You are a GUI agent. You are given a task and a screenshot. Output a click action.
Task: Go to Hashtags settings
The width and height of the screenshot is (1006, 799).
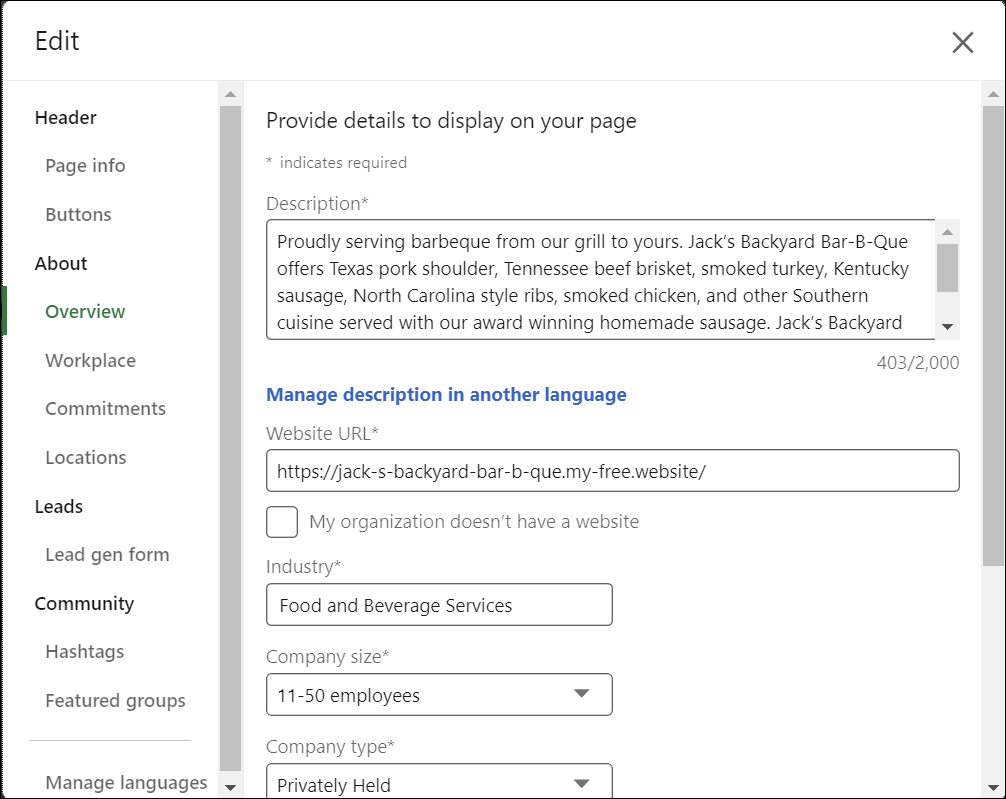(x=85, y=651)
